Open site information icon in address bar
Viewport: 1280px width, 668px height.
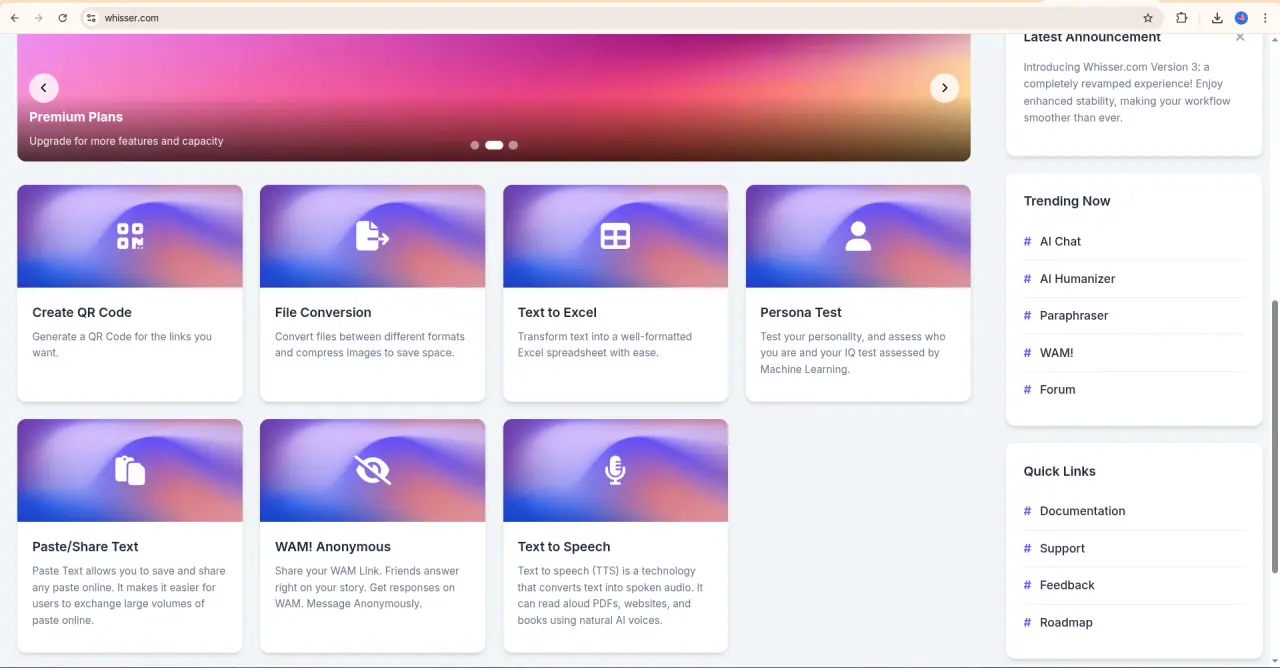tap(91, 18)
